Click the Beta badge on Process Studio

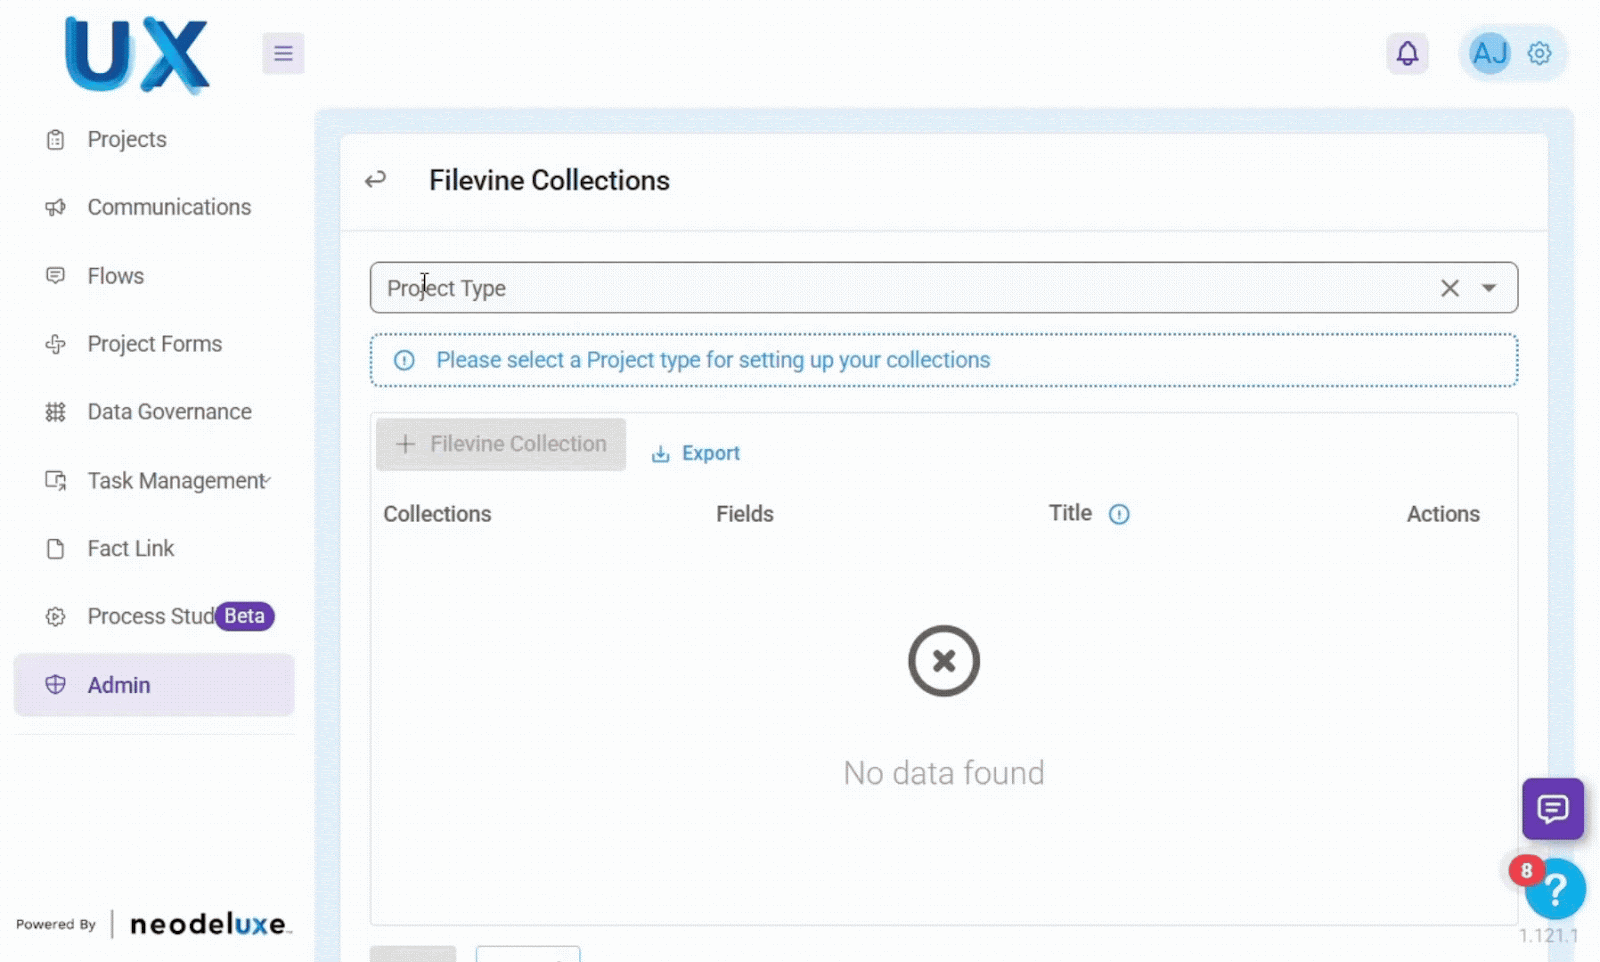coord(245,616)
